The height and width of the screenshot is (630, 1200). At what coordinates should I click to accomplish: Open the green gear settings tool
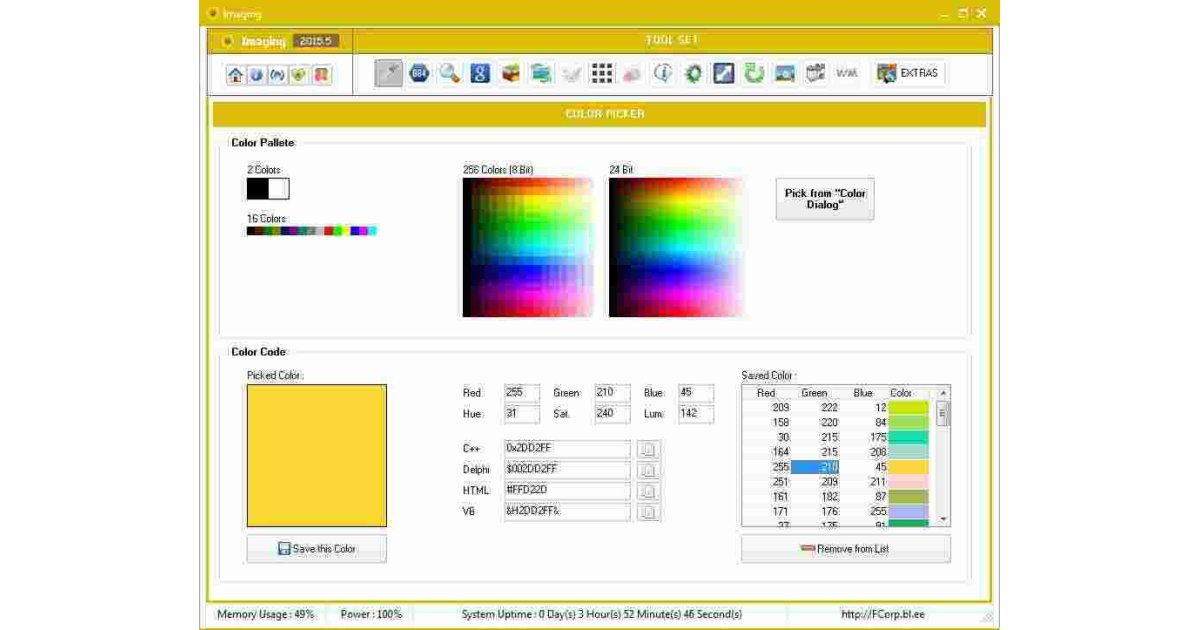[x=693, y=74]
